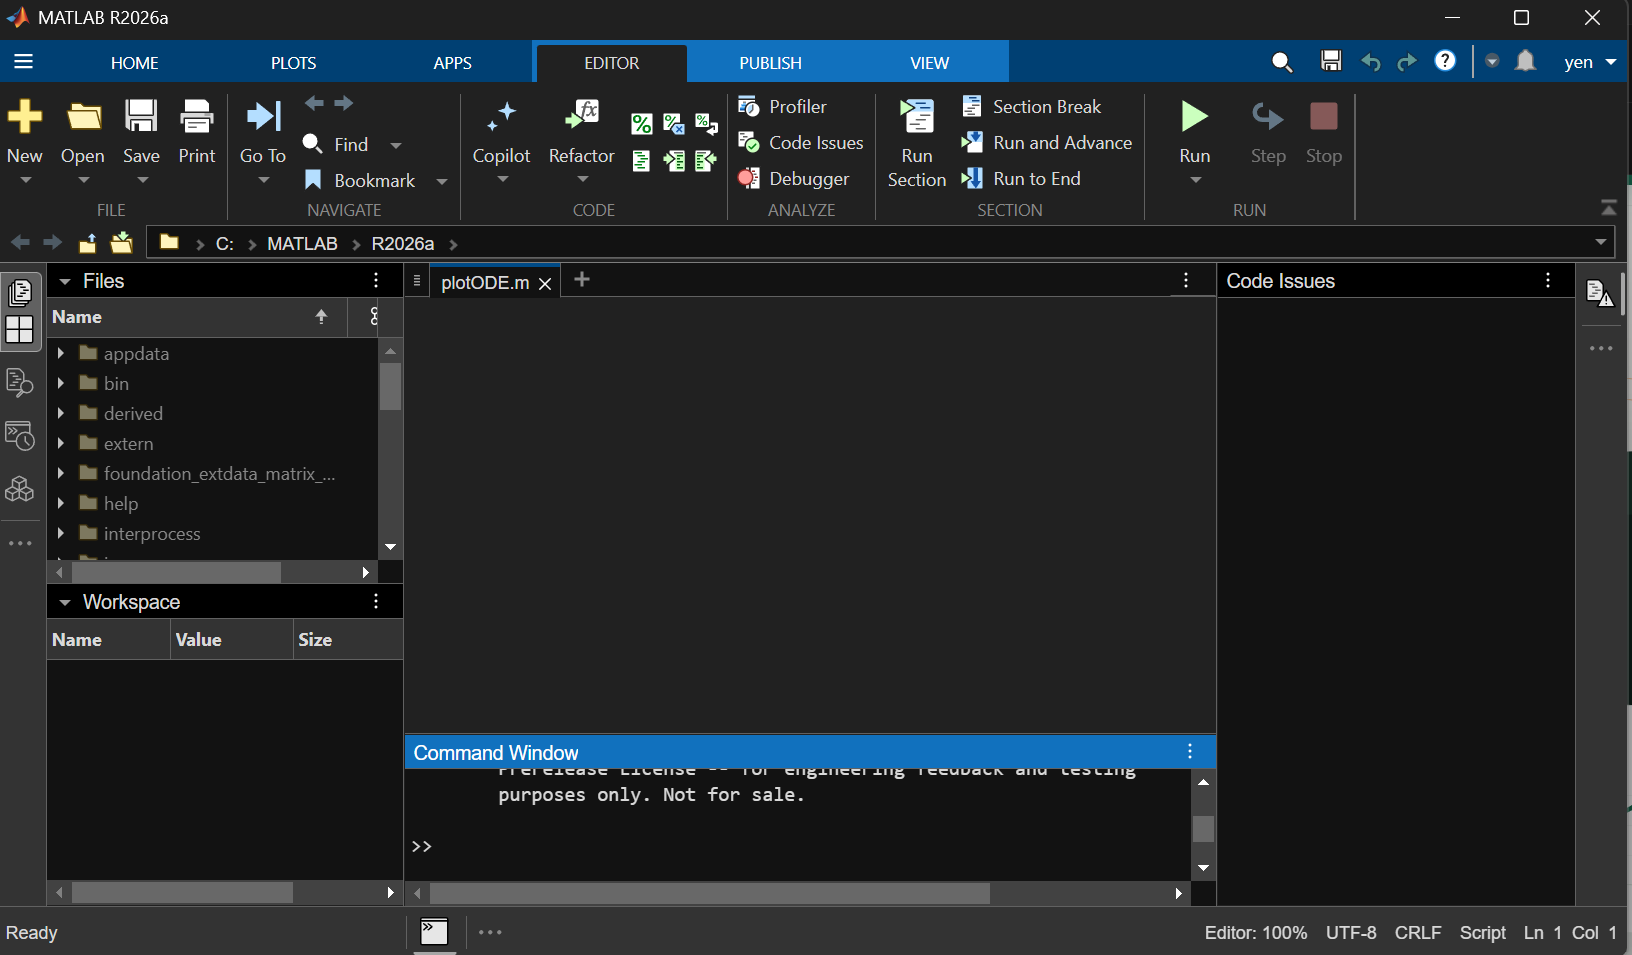
Task: Expand the derived folder
Action: tap(61, 413)
